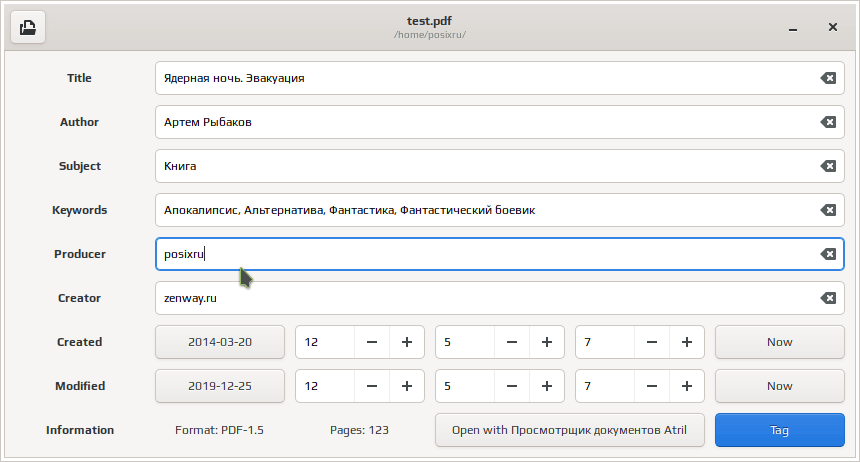Click the blue Tag button

[x=779, y=430]
